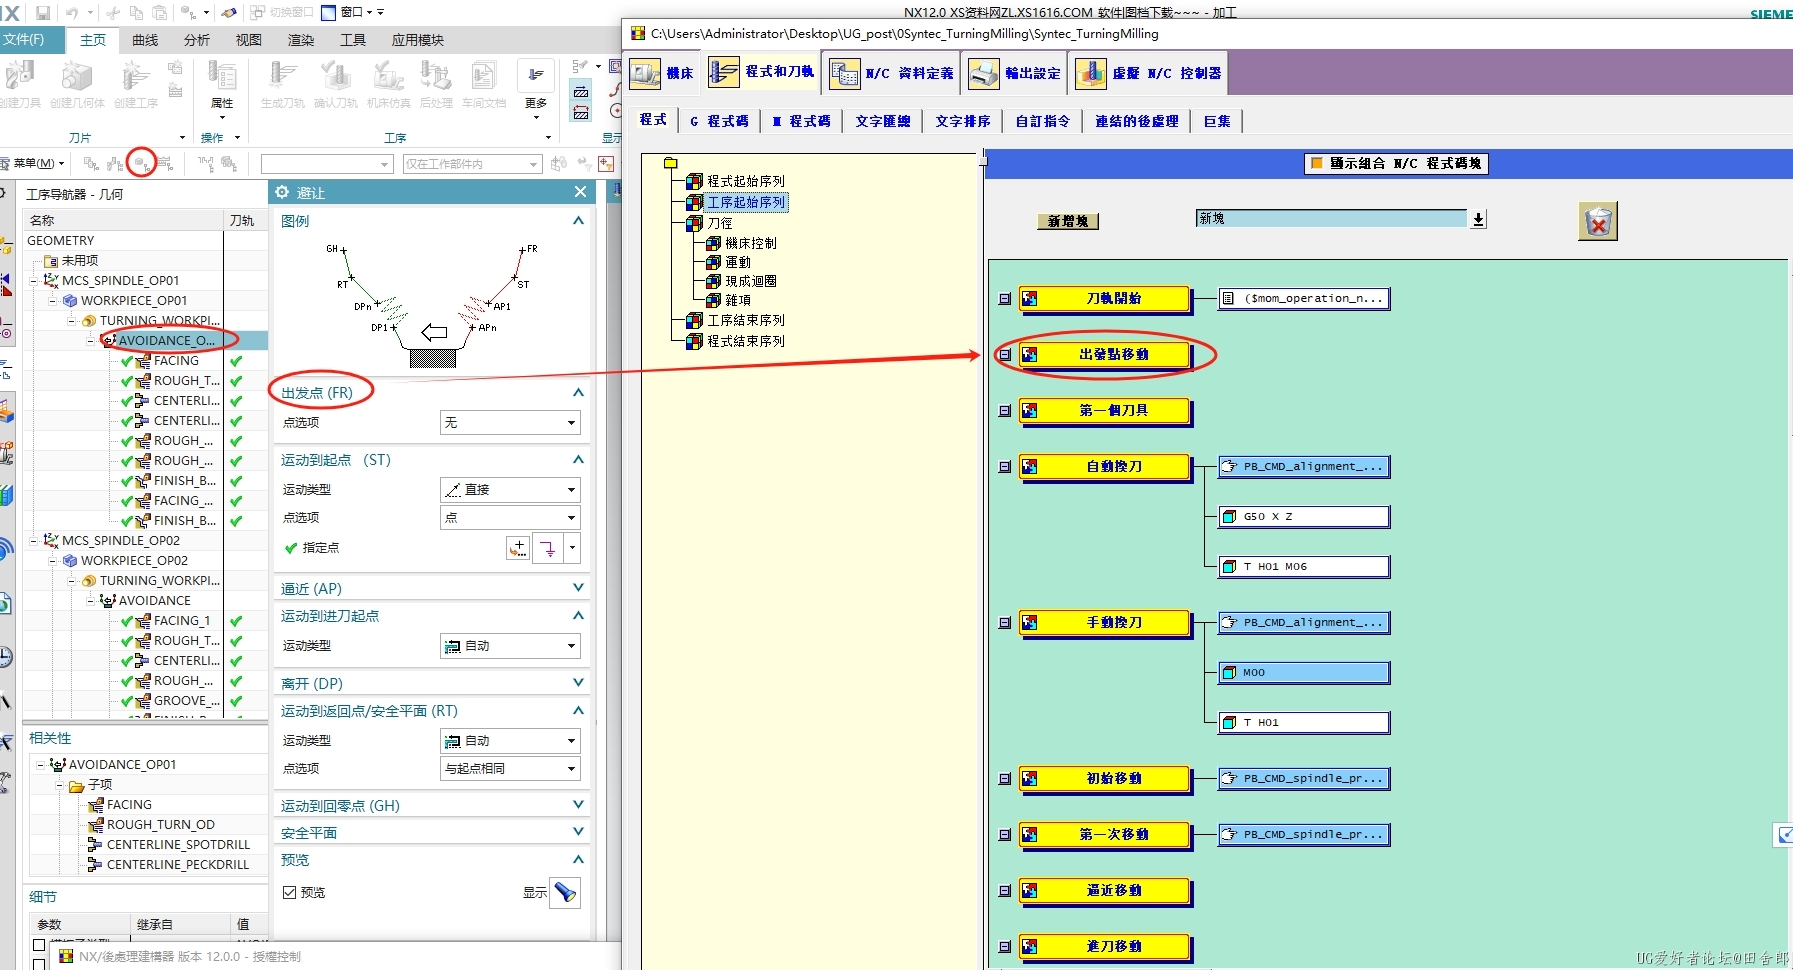This screenshot has width=1793, height=970.
Task: Collapse the 手動換刀 event toggle box
Action: [x=1005, y=622]
